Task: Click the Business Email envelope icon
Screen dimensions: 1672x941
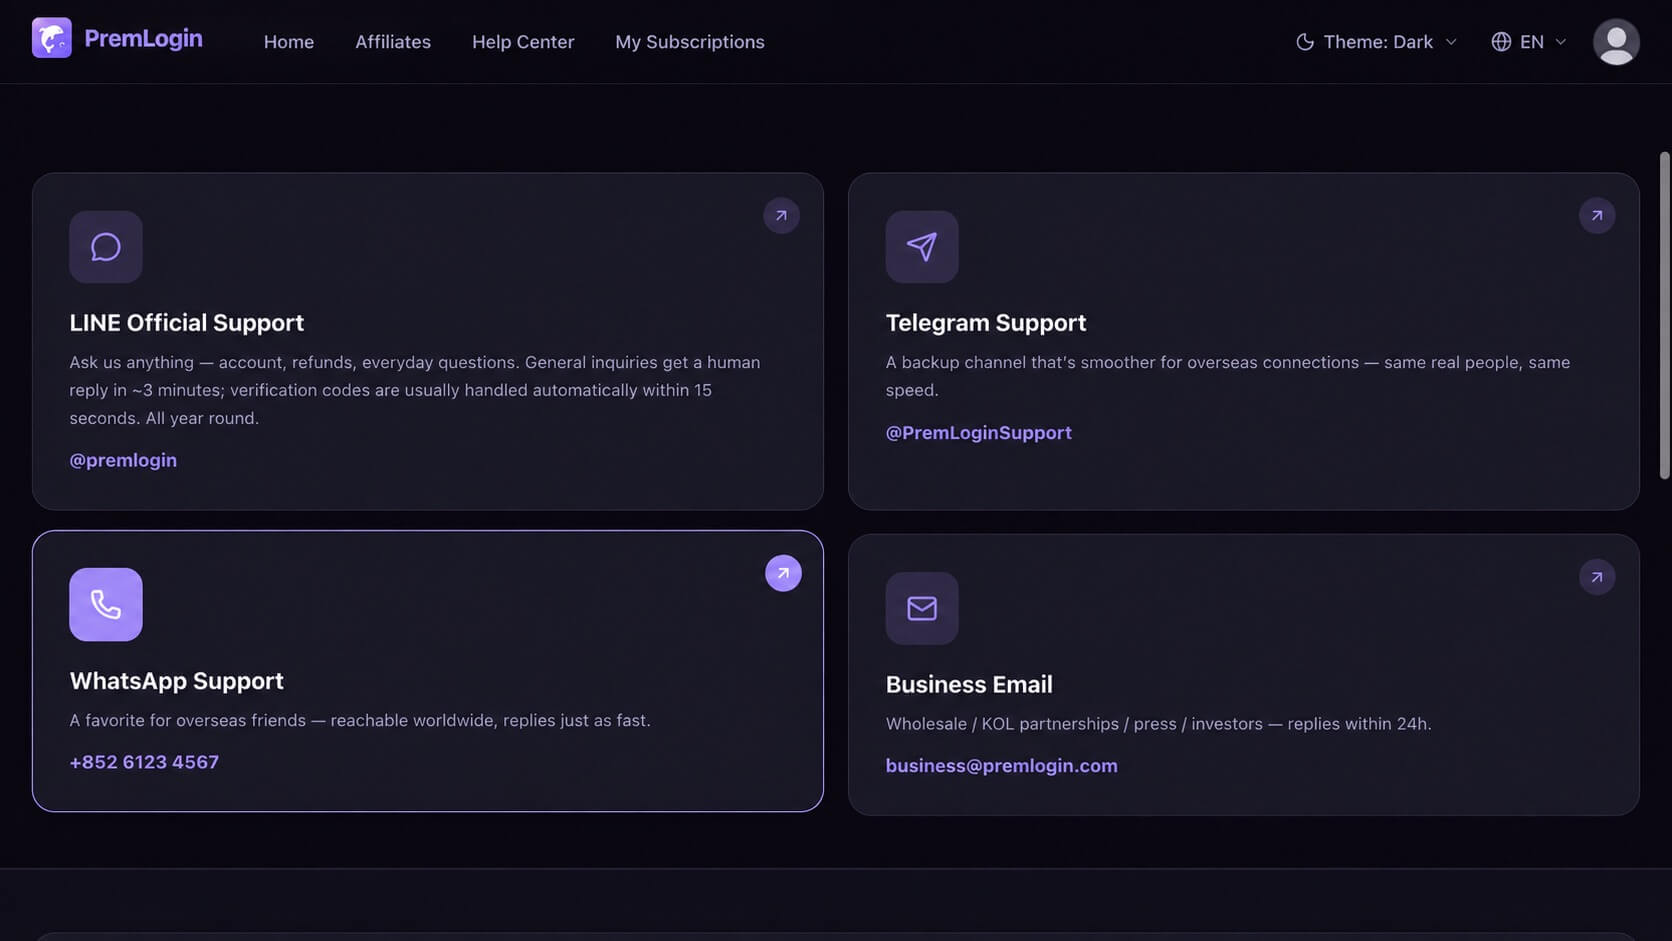Action: click(922, 608)
